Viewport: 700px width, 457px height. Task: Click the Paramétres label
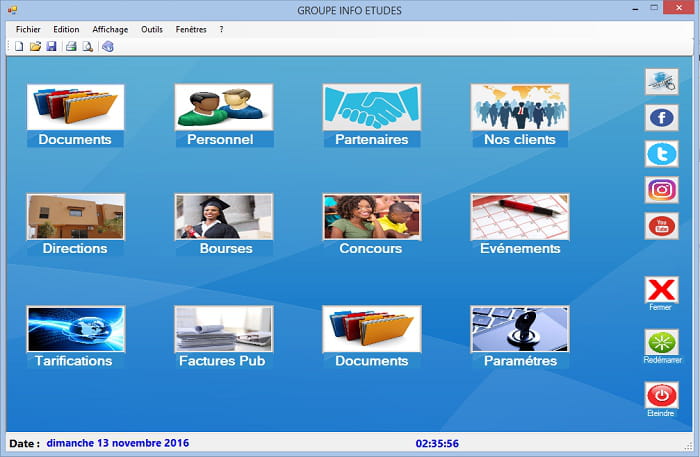click(521, 361)
